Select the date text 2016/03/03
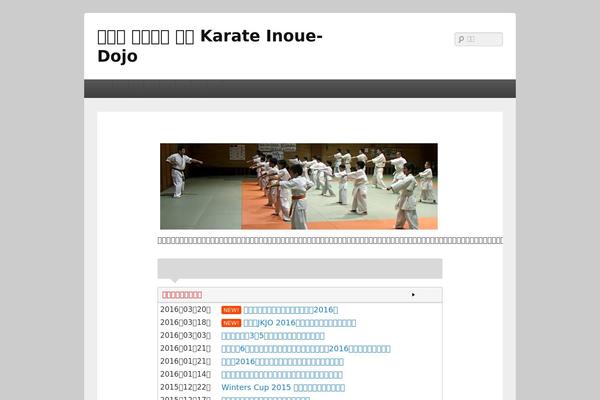The height and width of the screenshot is (400, 600). coord(185,335)
